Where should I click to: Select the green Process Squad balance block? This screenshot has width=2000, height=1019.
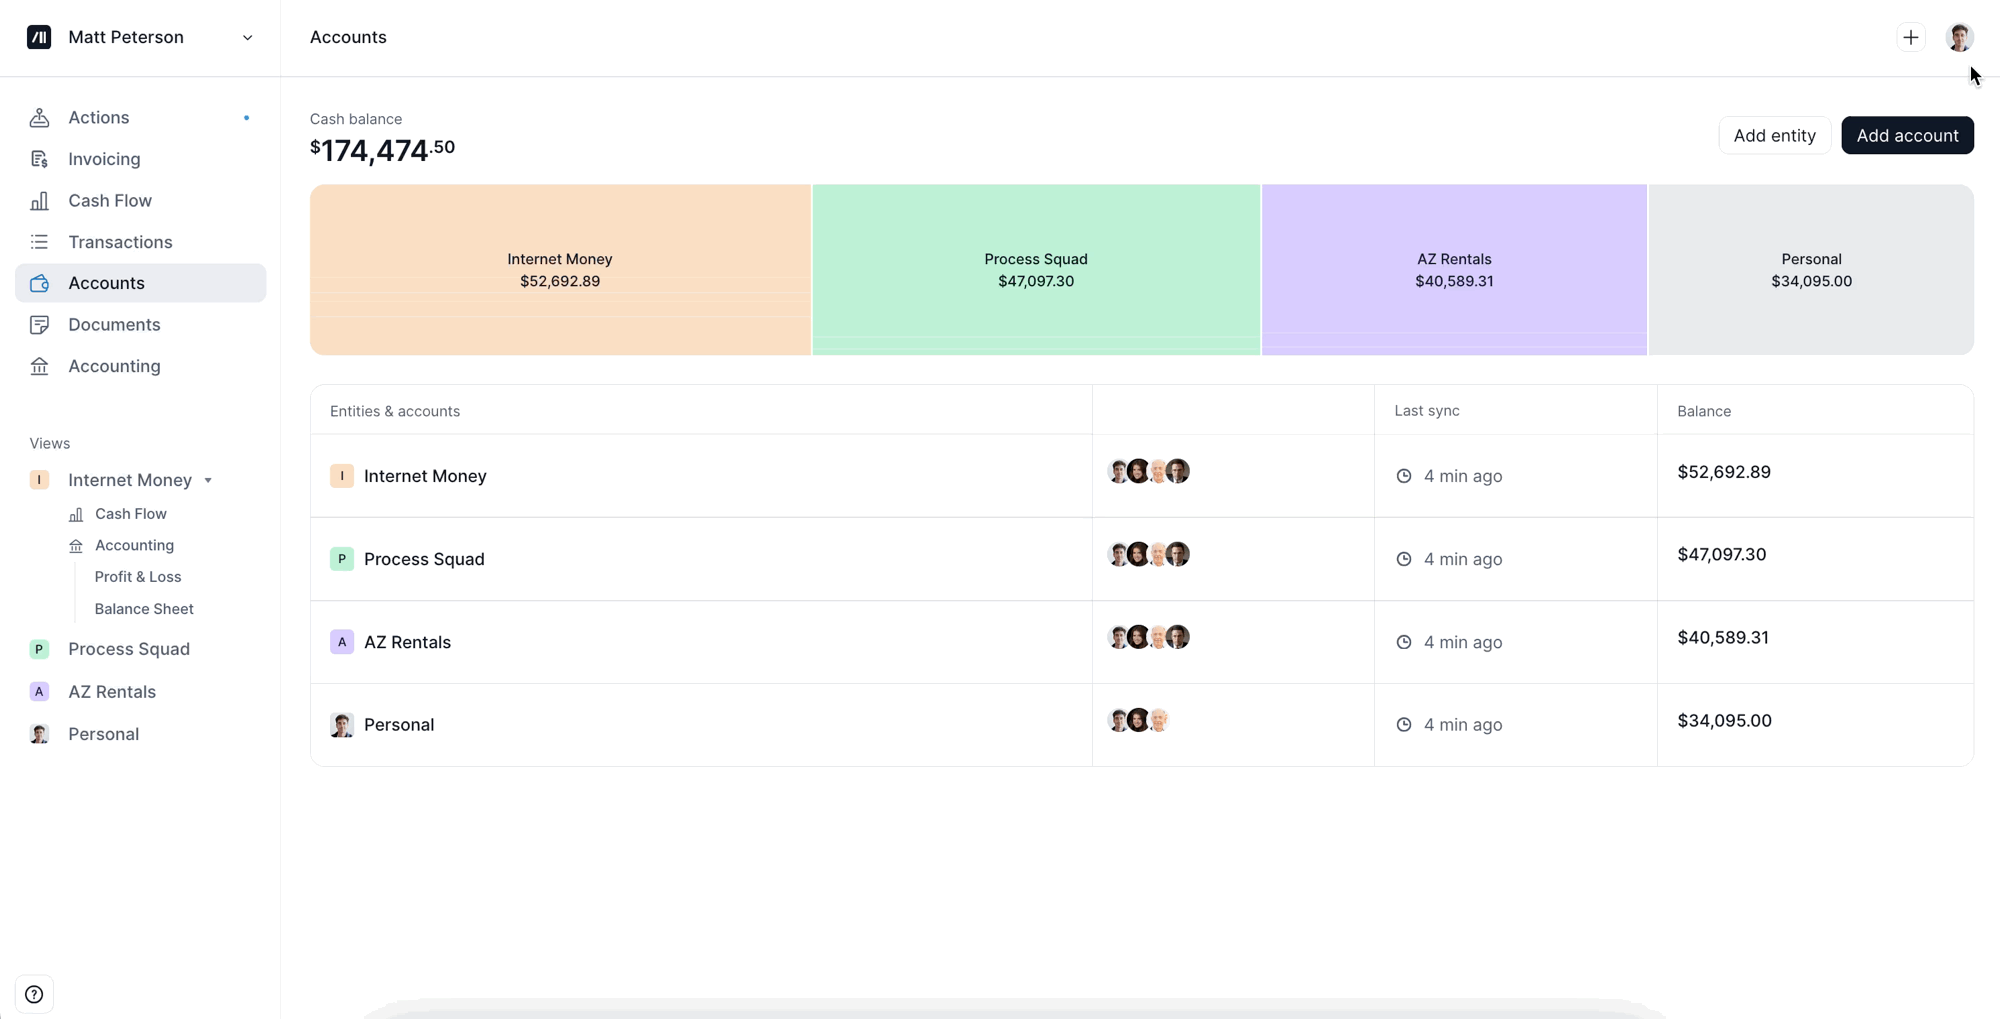[x=1035, y=270]
